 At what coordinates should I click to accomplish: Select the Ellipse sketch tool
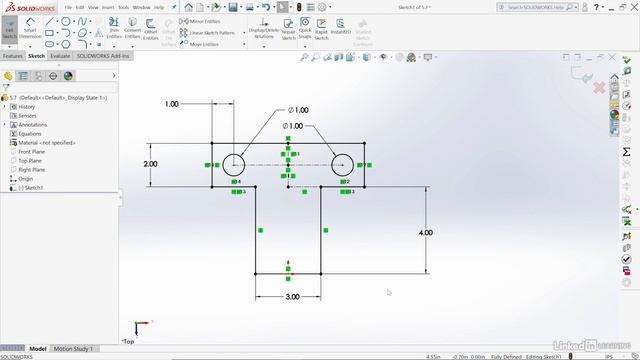pos(82,33)
